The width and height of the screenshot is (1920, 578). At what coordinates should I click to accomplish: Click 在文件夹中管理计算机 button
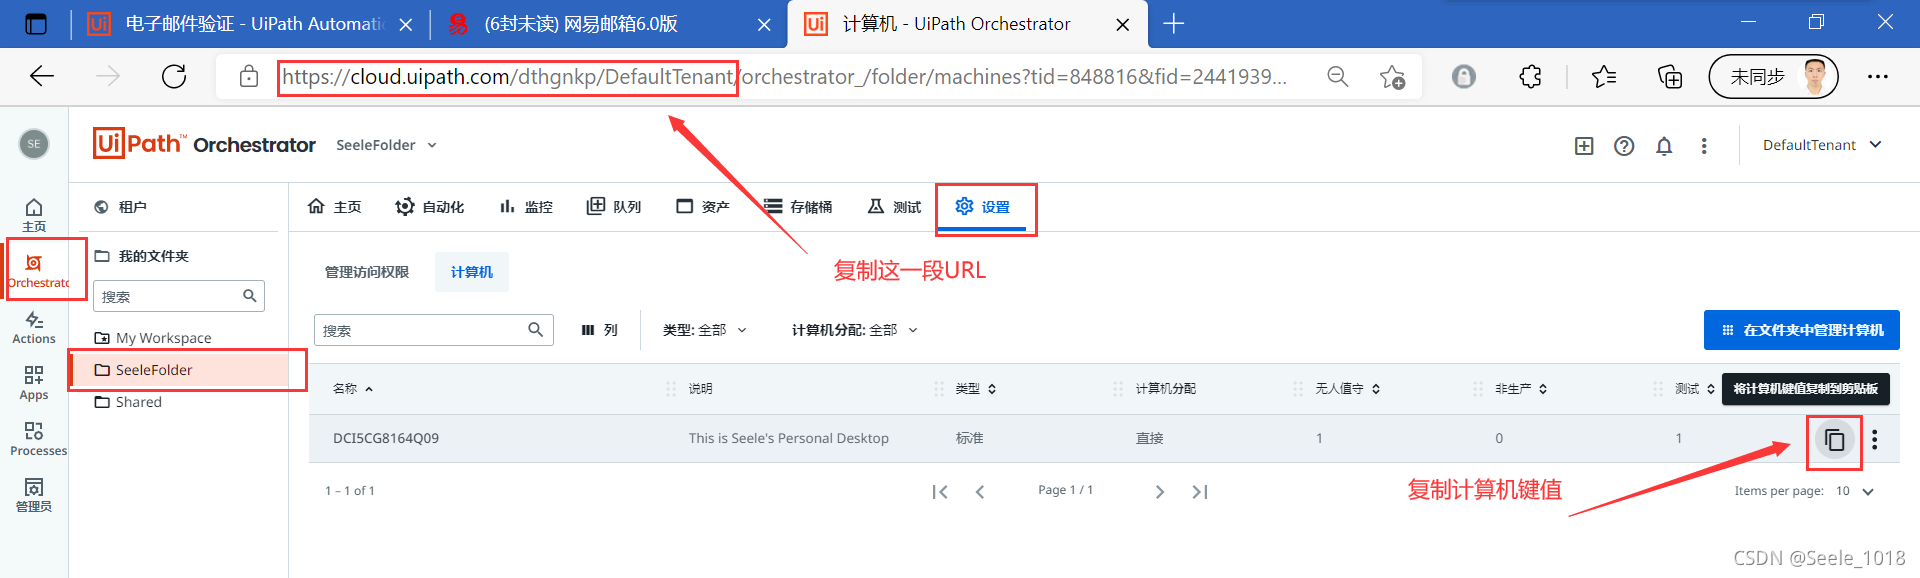click(1802, 330)
